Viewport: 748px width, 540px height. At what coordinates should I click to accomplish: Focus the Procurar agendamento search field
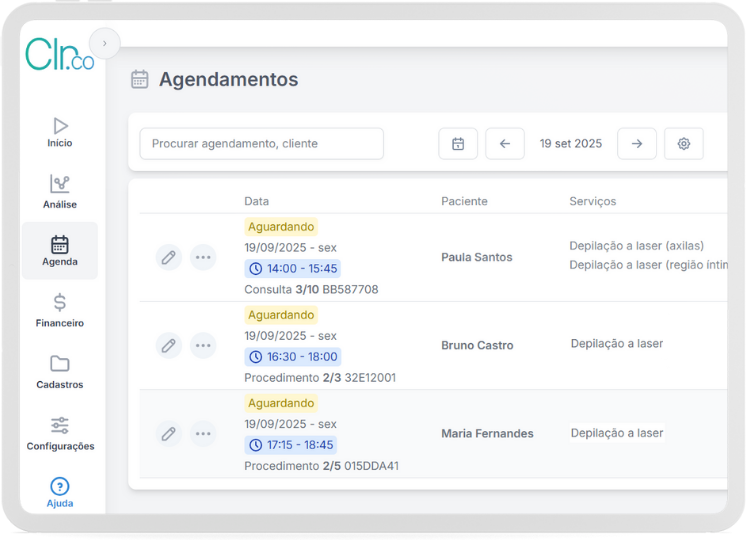261,144
